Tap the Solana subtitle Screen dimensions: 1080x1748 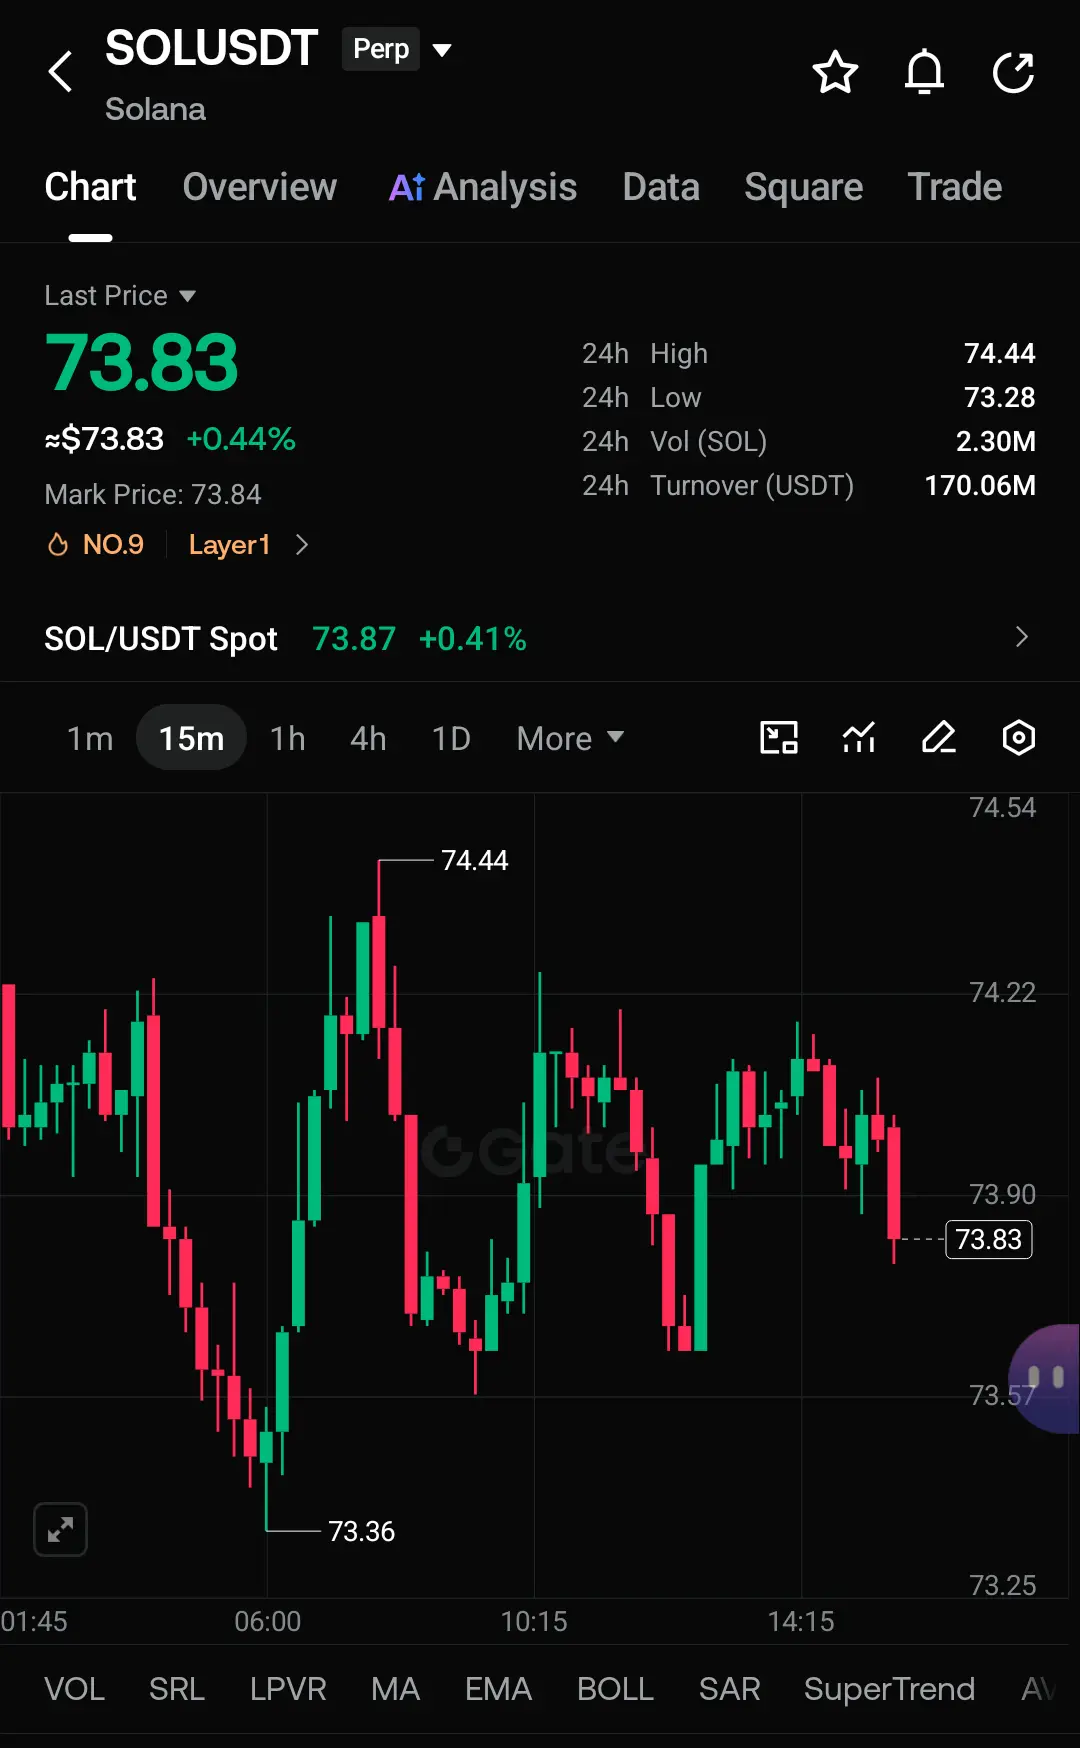tap(155, 109)
